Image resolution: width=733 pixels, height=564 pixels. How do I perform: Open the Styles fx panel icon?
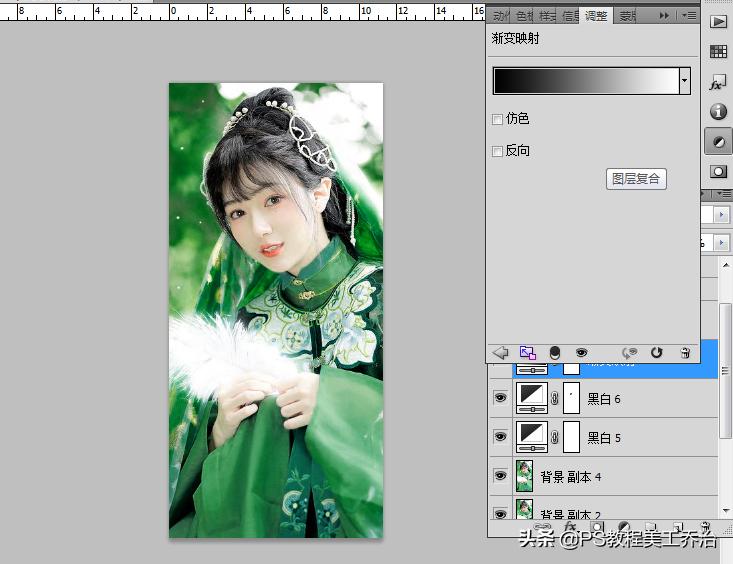pos(718,82)
